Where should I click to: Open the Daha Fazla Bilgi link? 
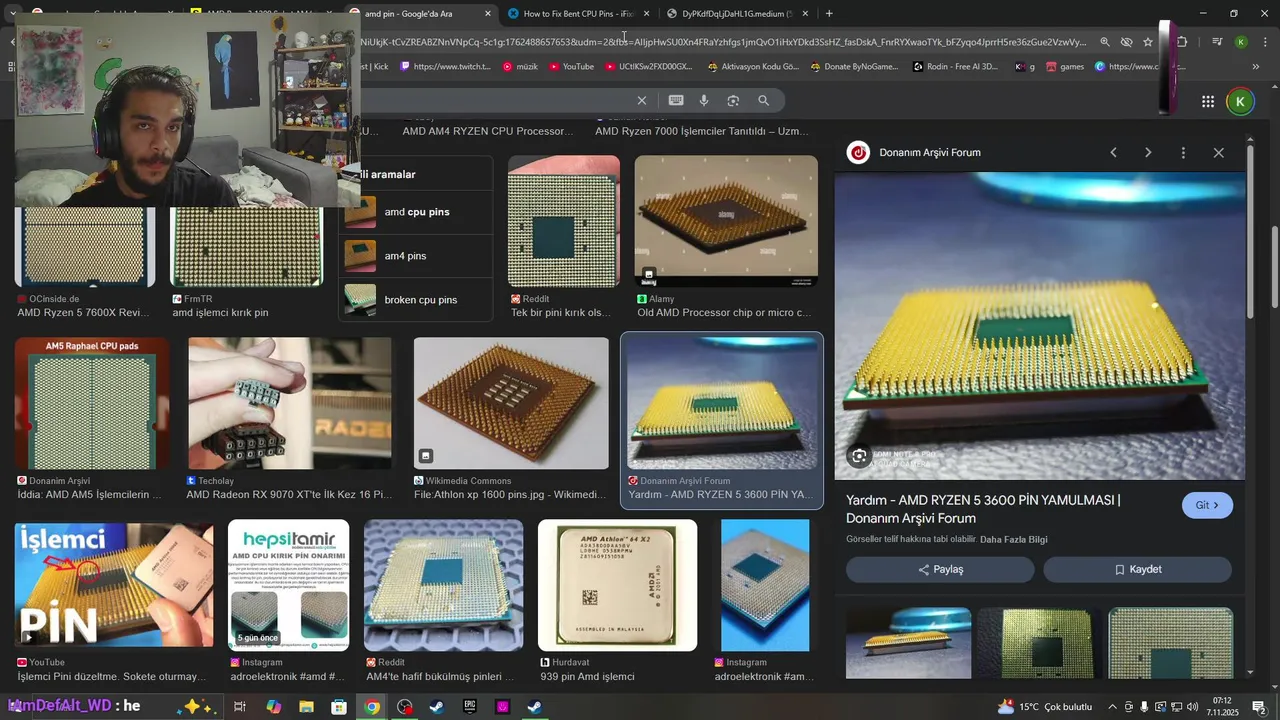pyautogui.click(x=1013, y=539)
